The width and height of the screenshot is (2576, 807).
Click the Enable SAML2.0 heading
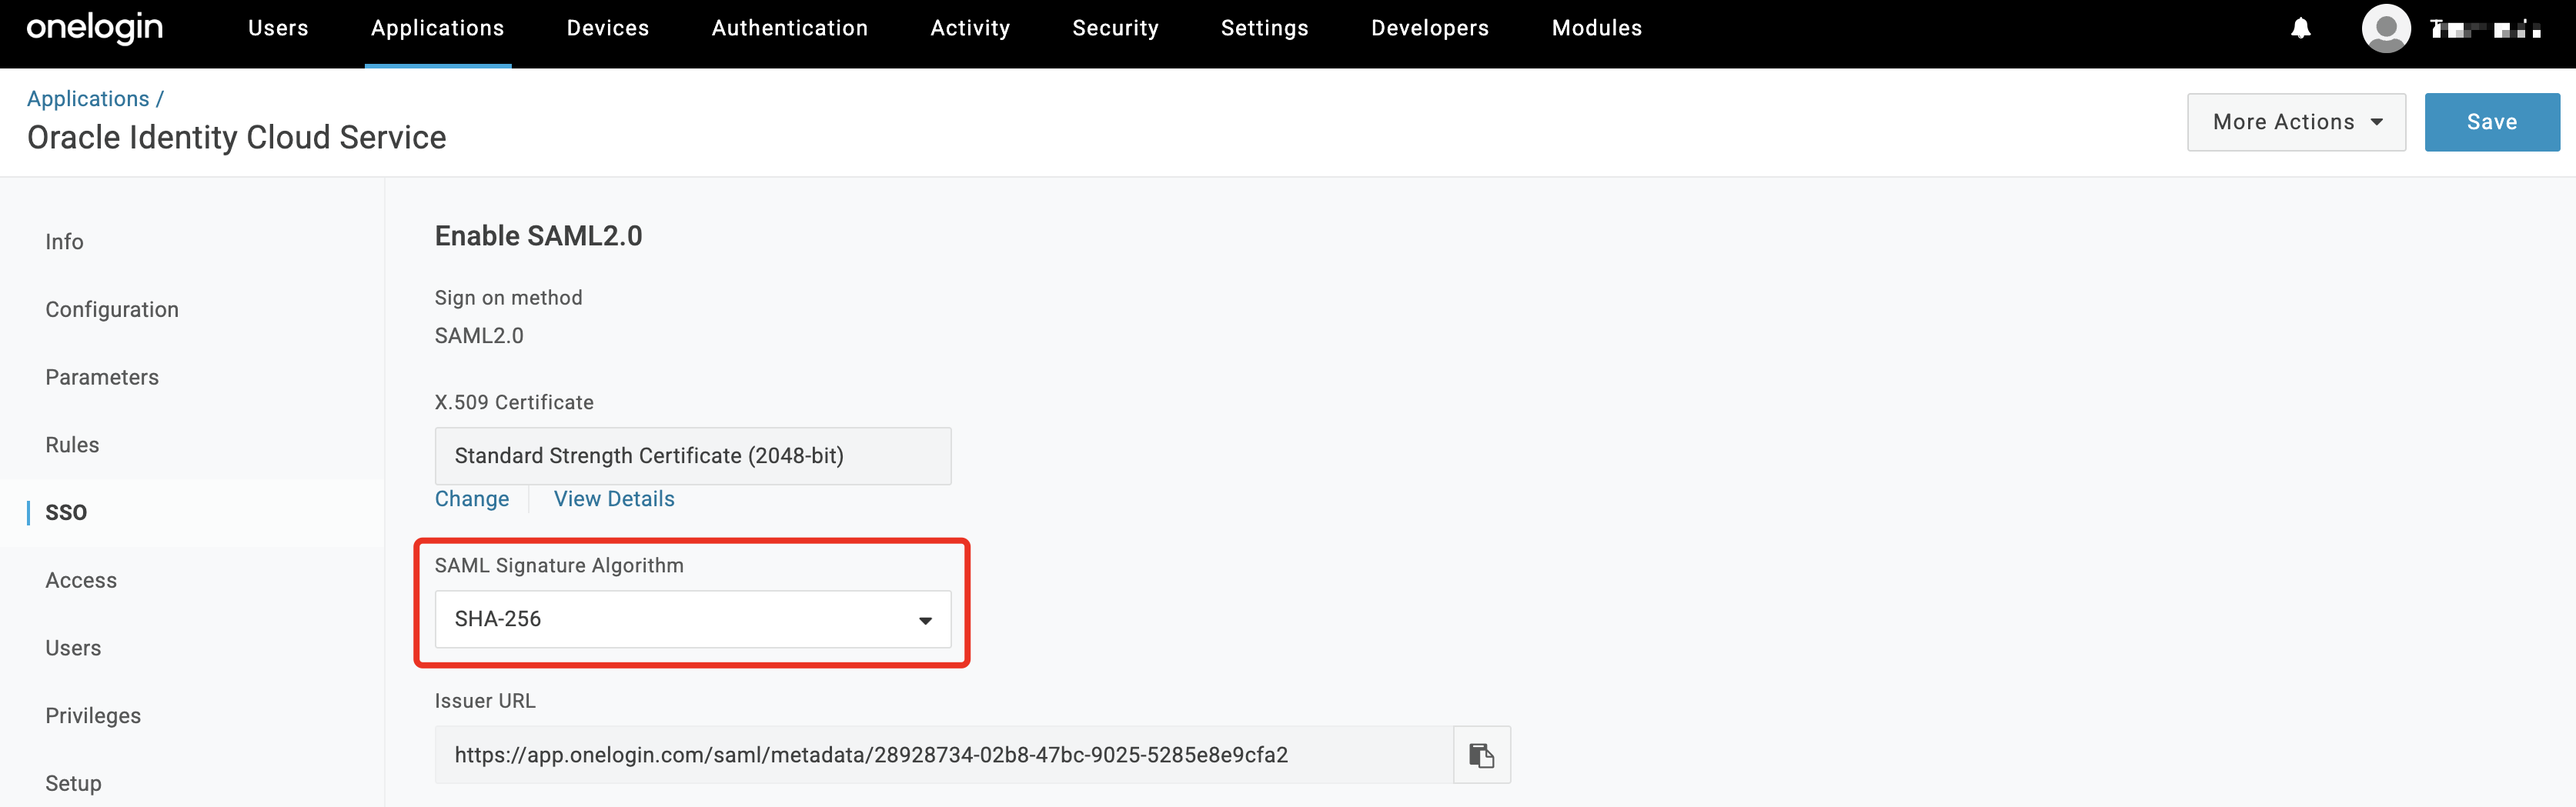pos(538,236)
